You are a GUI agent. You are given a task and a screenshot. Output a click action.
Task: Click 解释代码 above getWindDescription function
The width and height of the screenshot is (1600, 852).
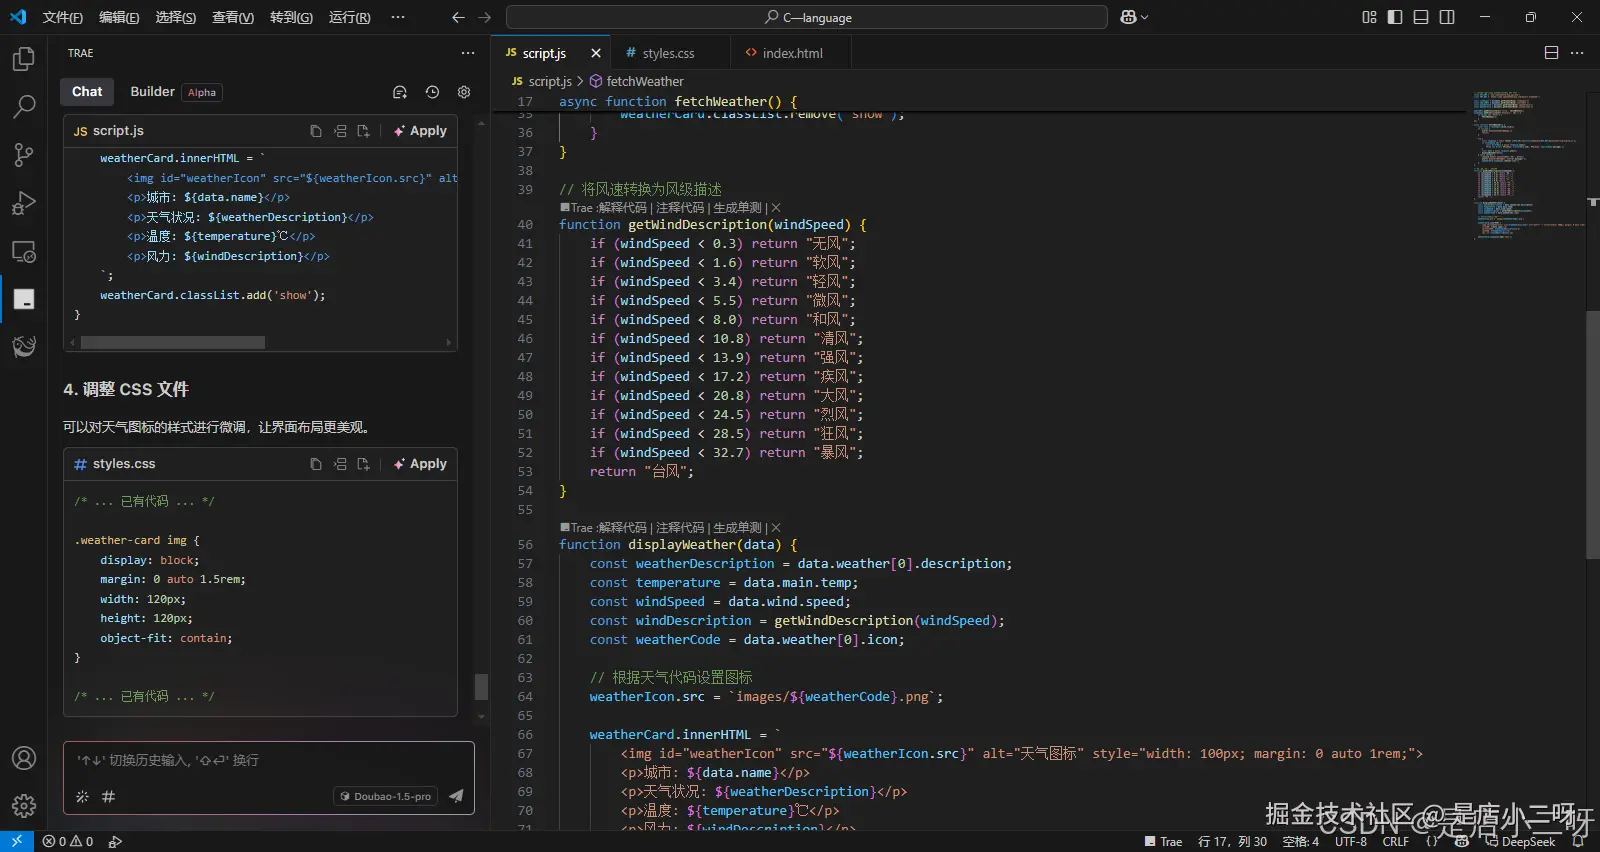coord(622,208)
